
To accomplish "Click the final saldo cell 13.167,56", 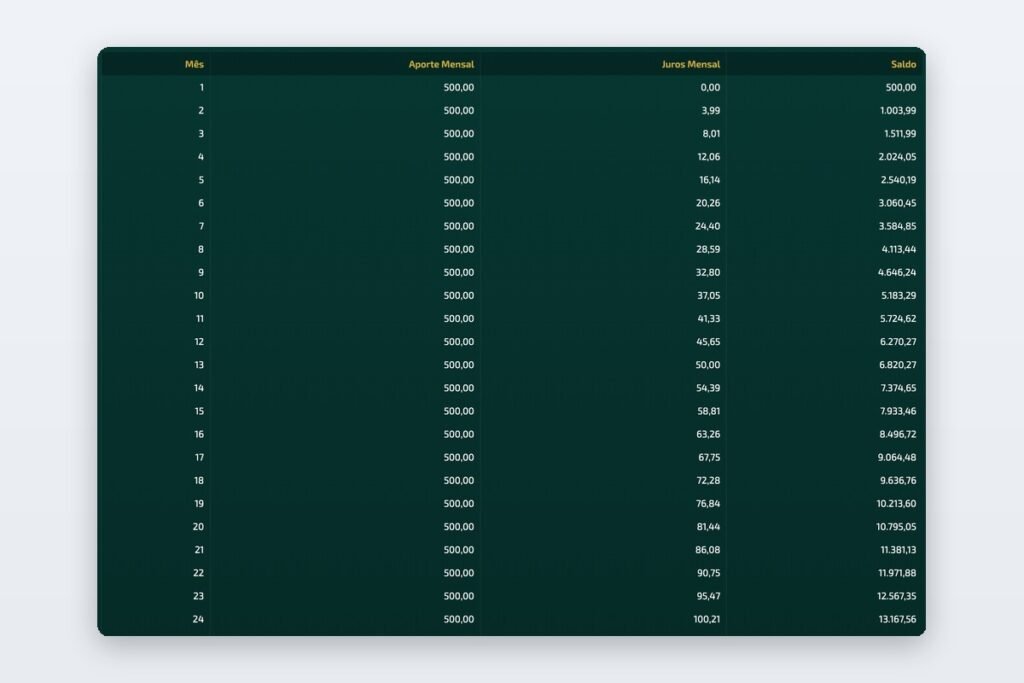I will (897, 620).
